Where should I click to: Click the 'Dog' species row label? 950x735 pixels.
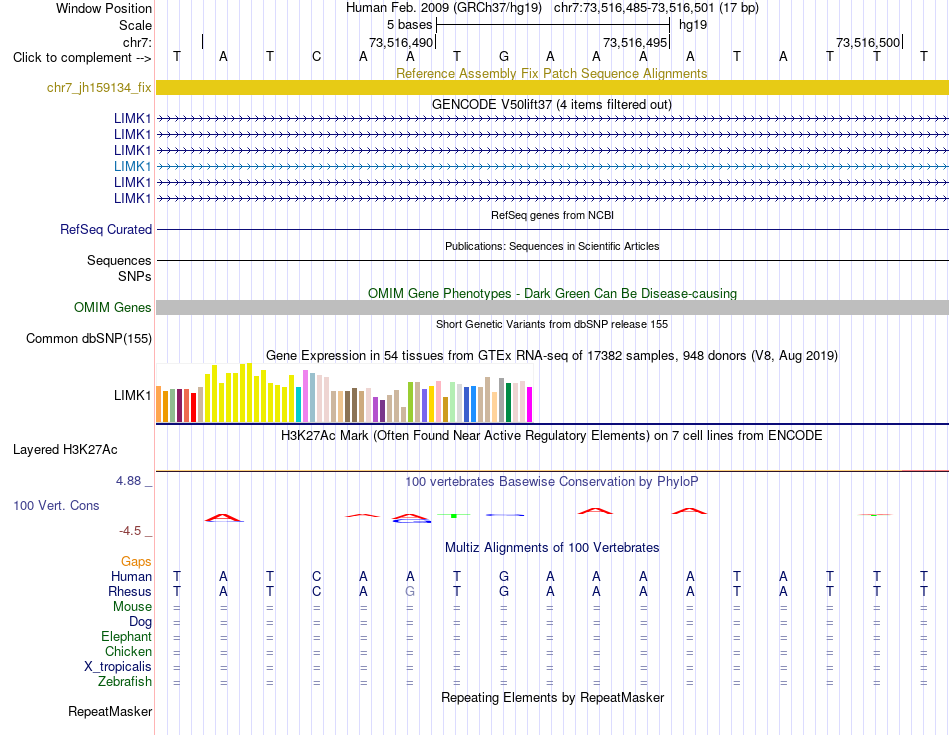pos(140,622)
